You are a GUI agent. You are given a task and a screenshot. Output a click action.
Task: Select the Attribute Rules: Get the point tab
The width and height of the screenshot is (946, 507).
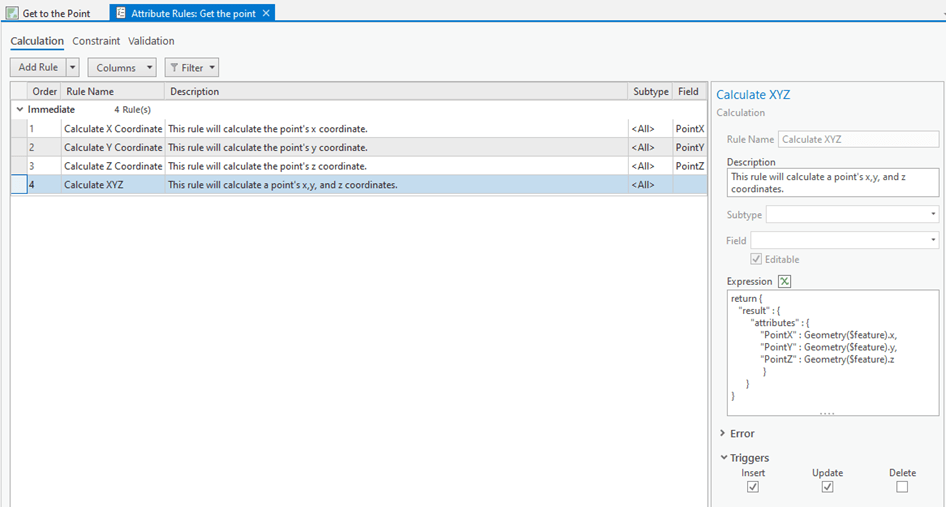192,13
